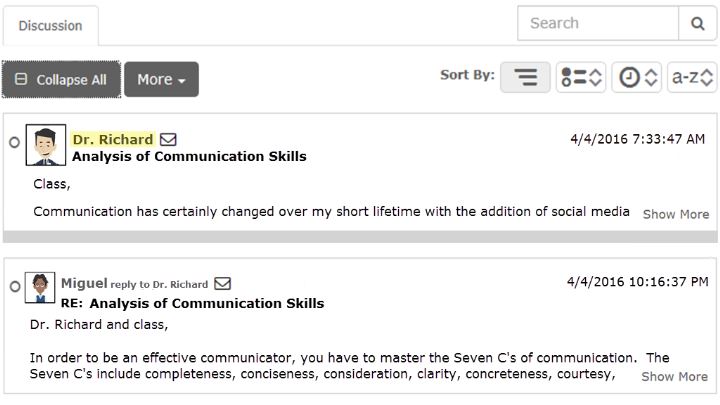This screenshot has height=405, width=720.
Task: View Miguel's profile avatar
Action: [40, 287]
